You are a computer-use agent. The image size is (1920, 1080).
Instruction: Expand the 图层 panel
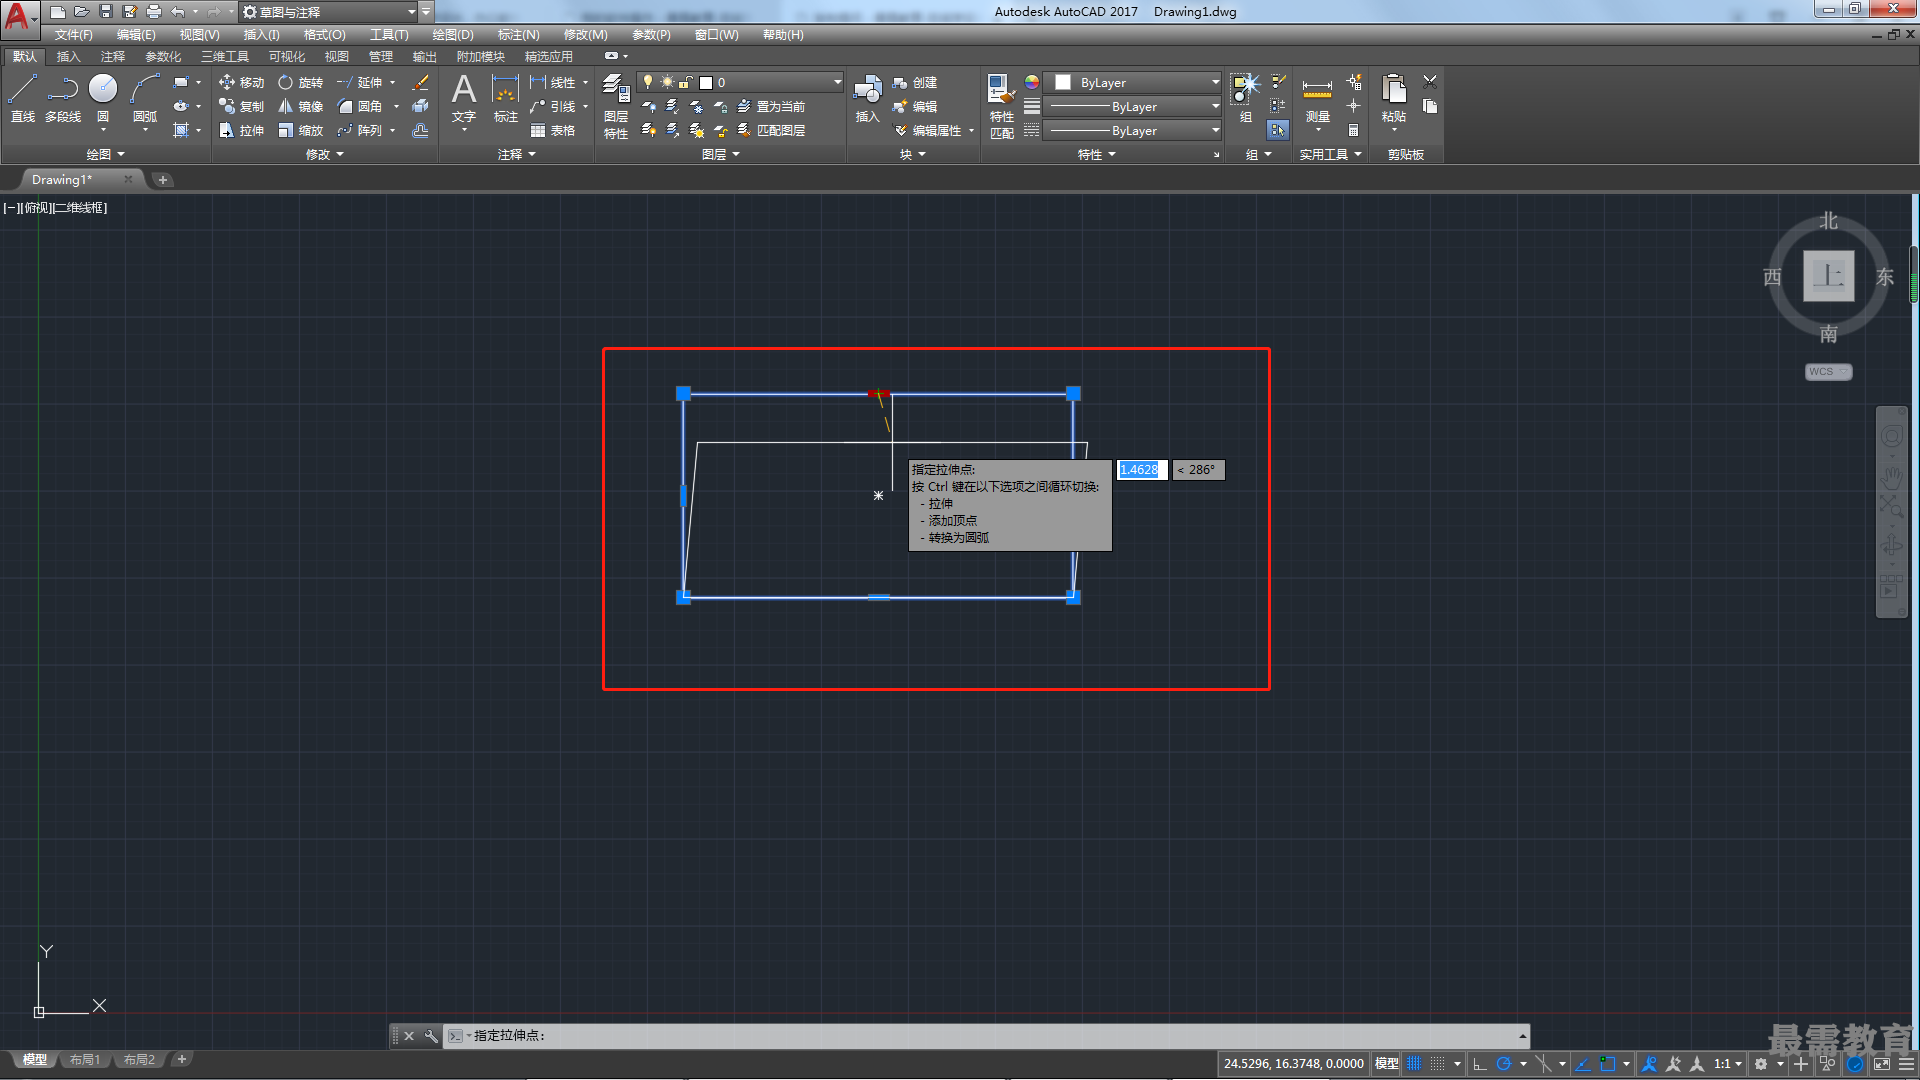pyautogui.click(x=720, y=154)
